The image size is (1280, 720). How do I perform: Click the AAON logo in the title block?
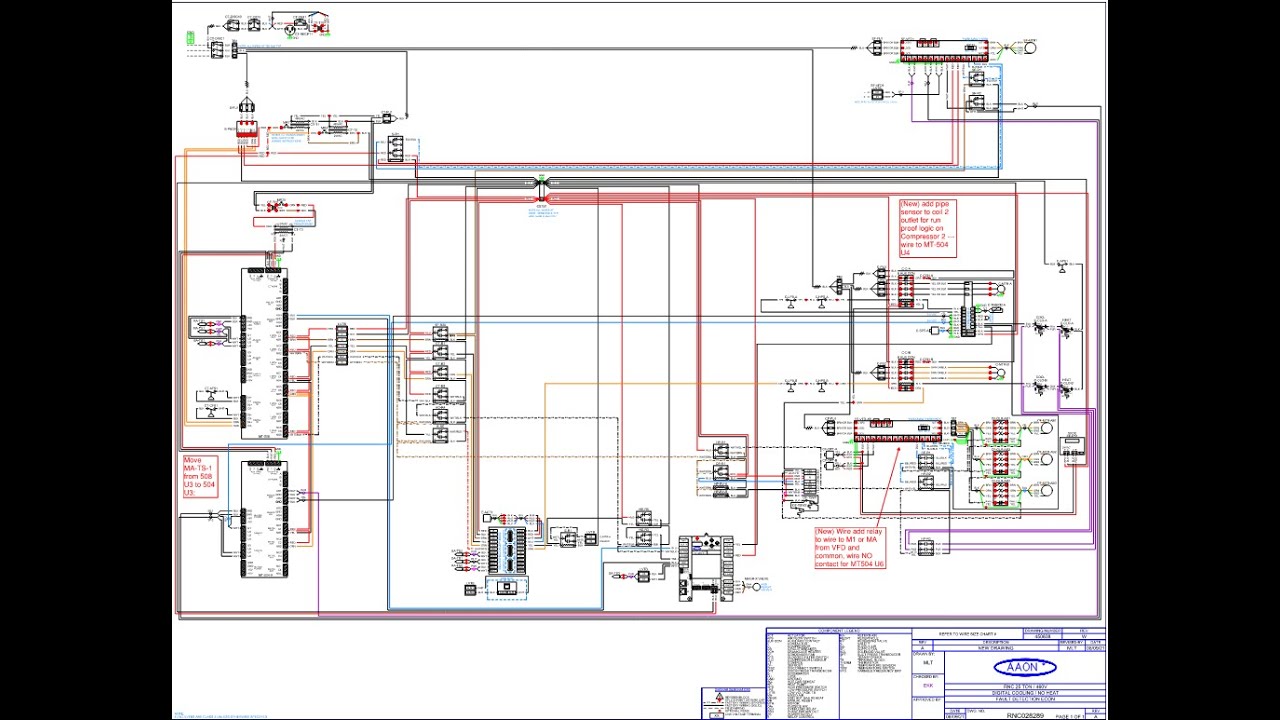pyautogui.click(x=1024, y=667)
